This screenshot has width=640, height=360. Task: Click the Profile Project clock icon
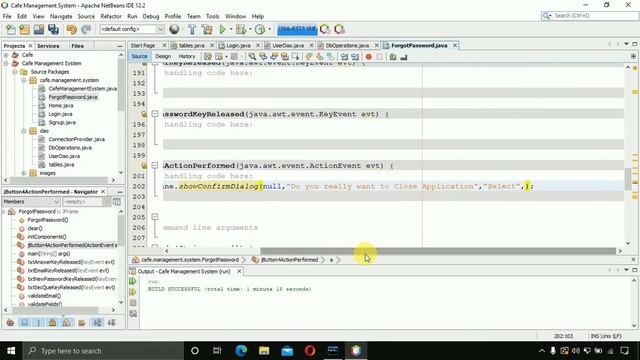tap(260, 29)
